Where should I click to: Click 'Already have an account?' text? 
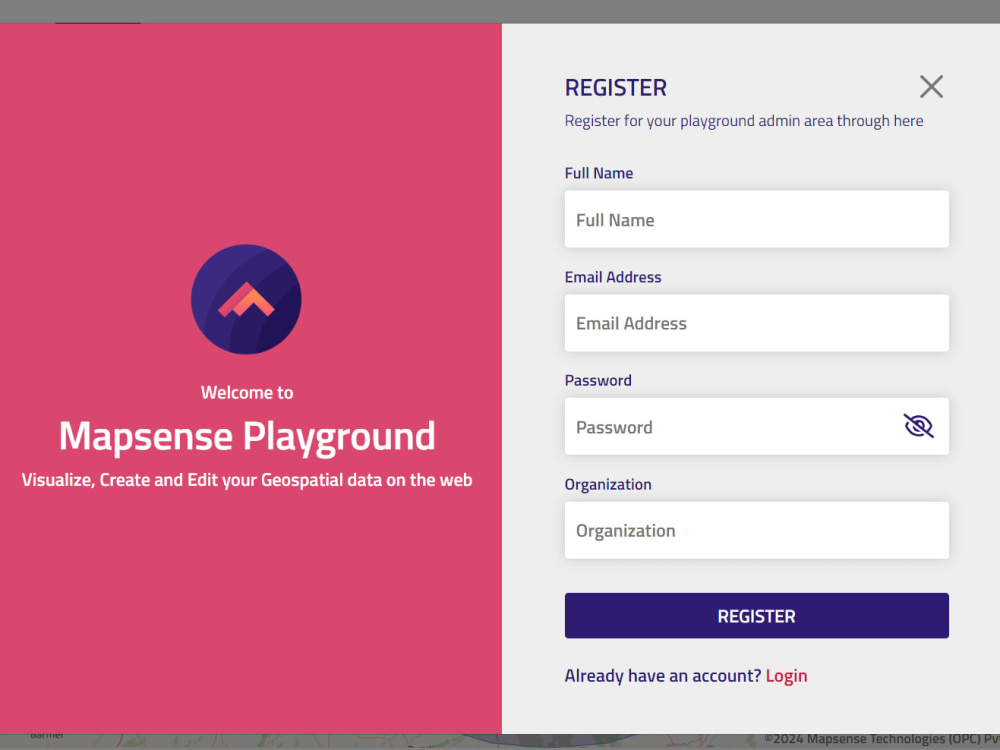point(663,675)
